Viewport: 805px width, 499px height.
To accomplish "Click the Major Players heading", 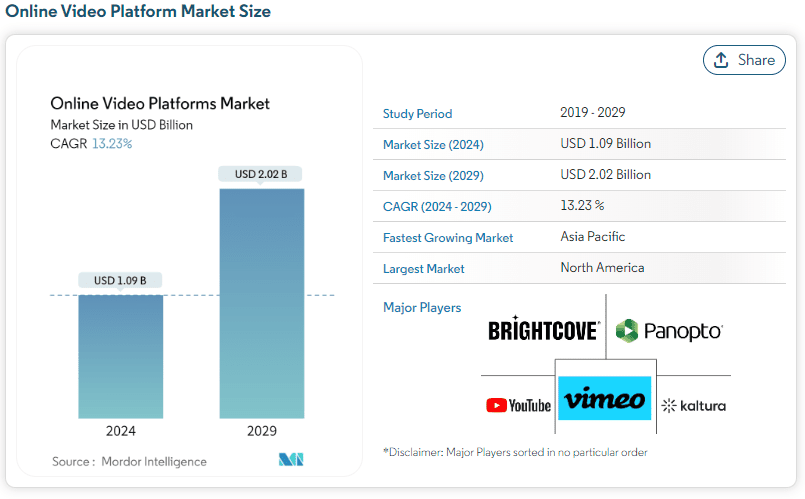I will coord(422,308).
